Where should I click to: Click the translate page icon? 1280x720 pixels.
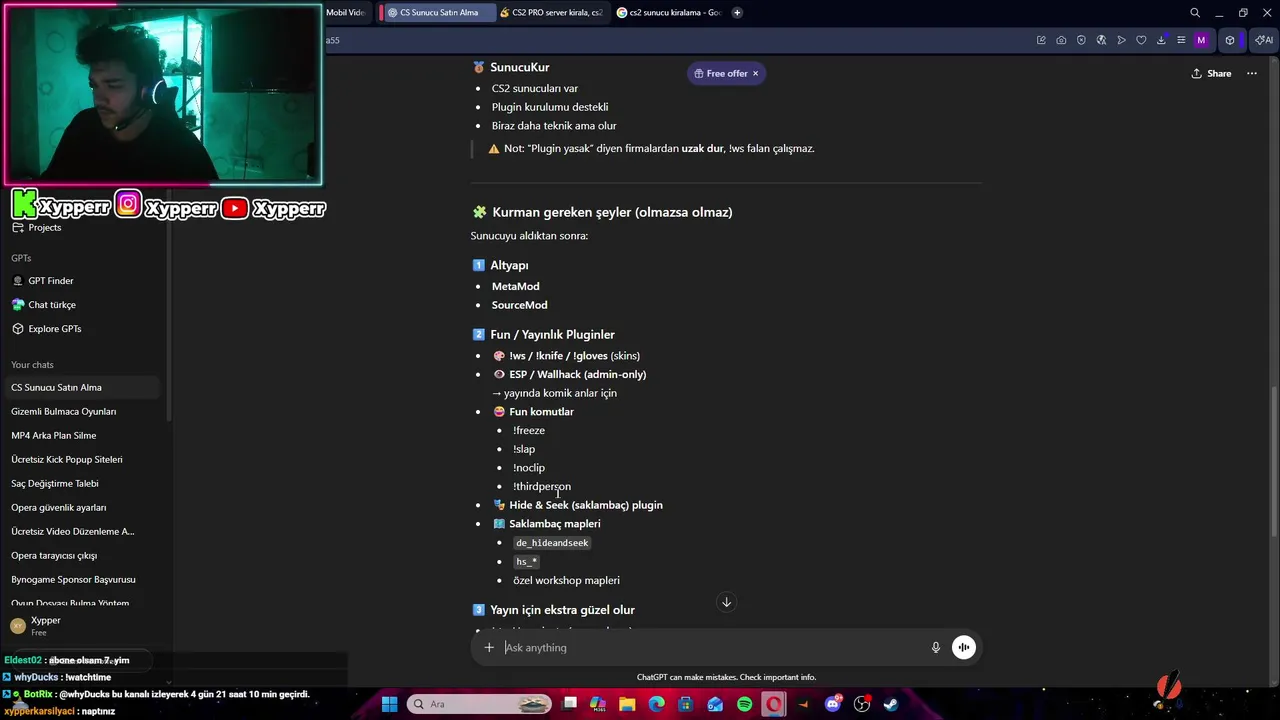[1101, 40]
